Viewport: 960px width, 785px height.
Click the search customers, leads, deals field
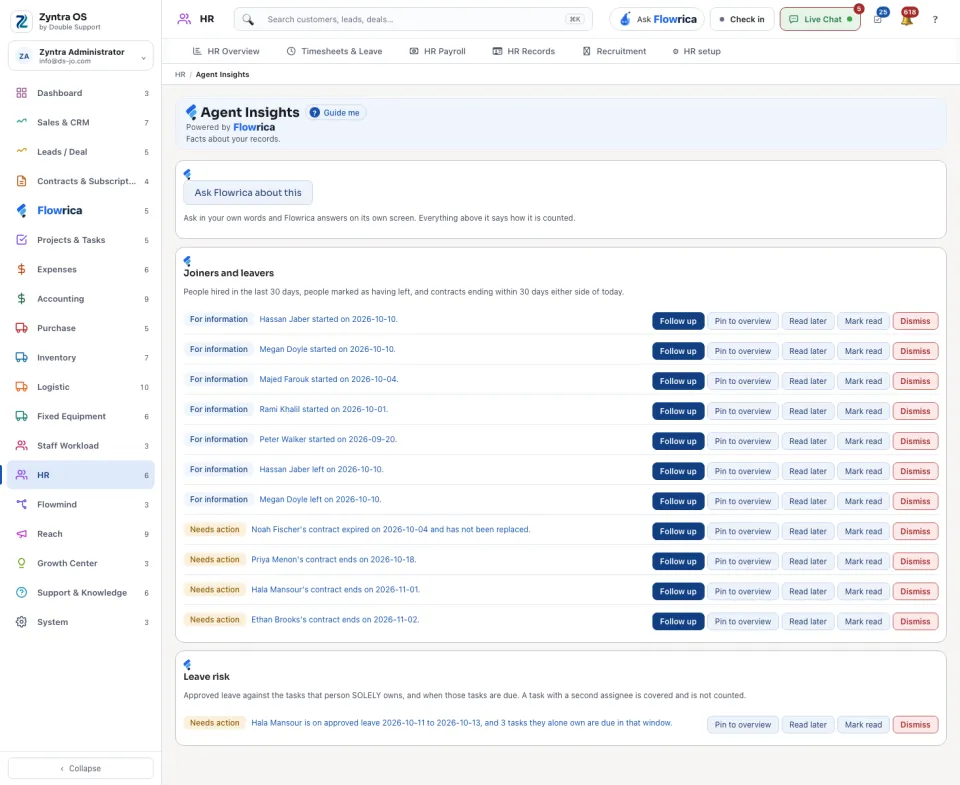pos(413,20)
